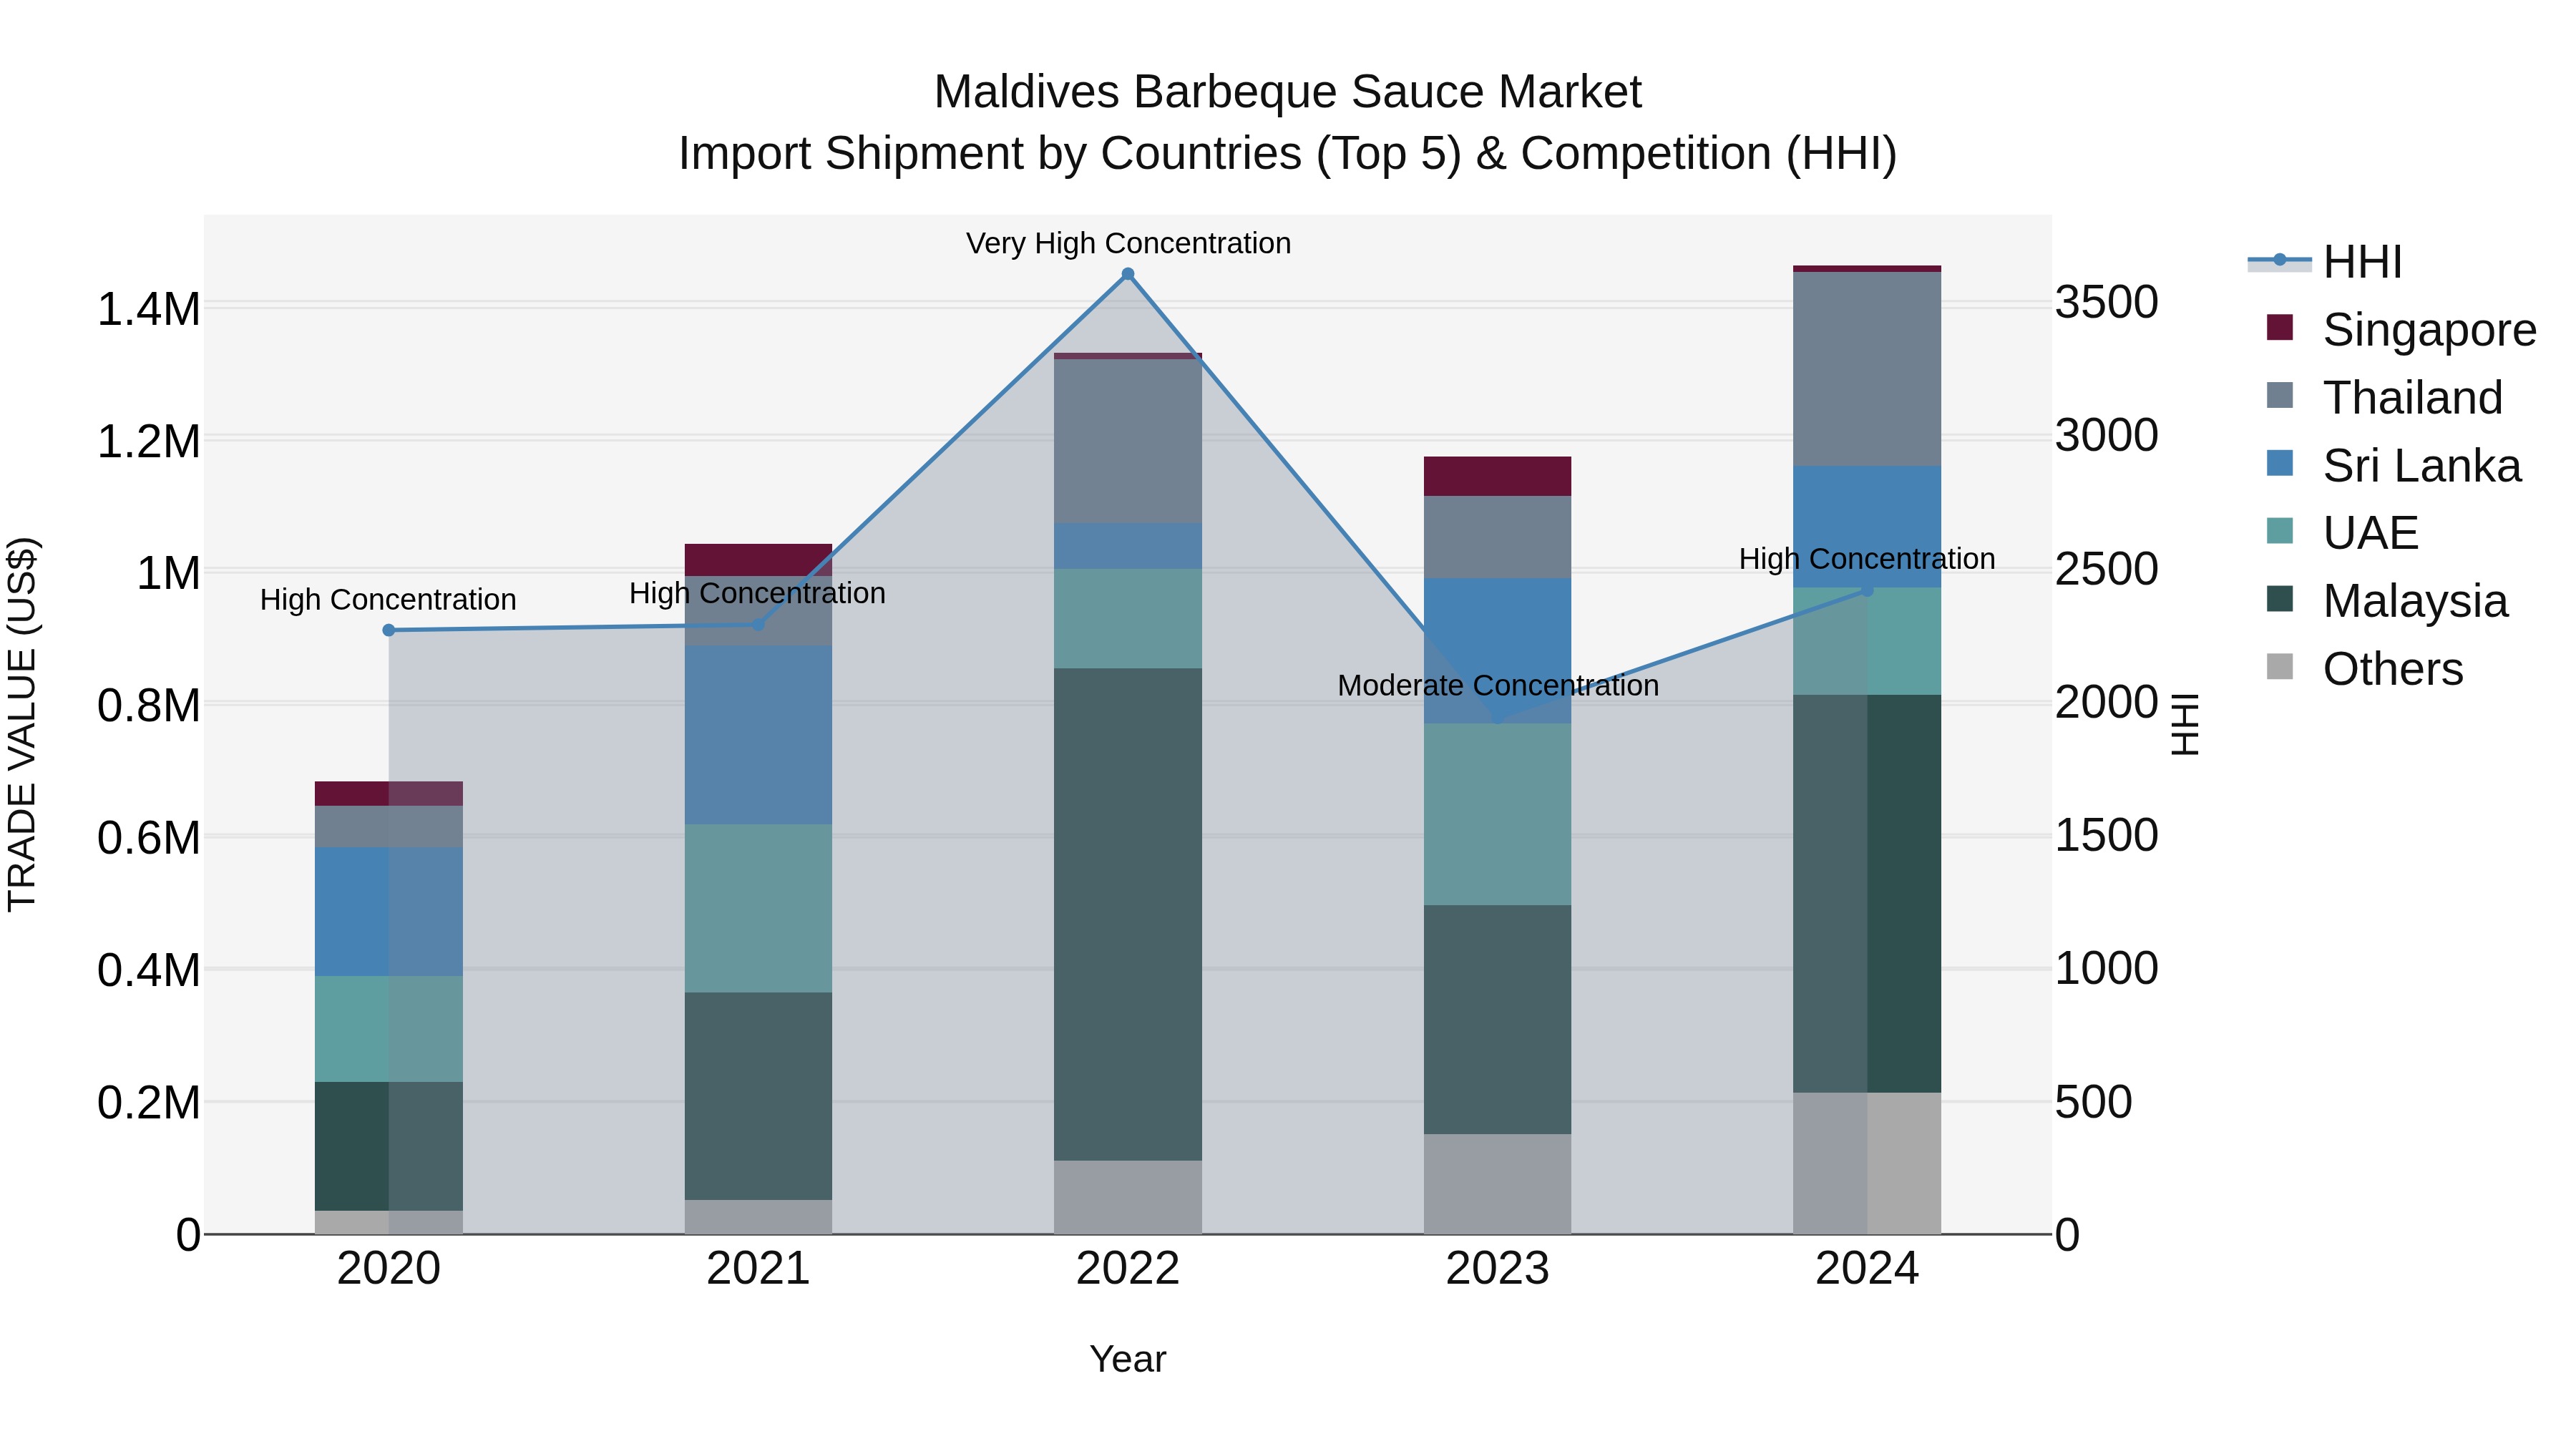Click the 2021 x-axis tick label
Image resolution: width=2576 pixels, height=1449 pixels.
coord(758,1269)
